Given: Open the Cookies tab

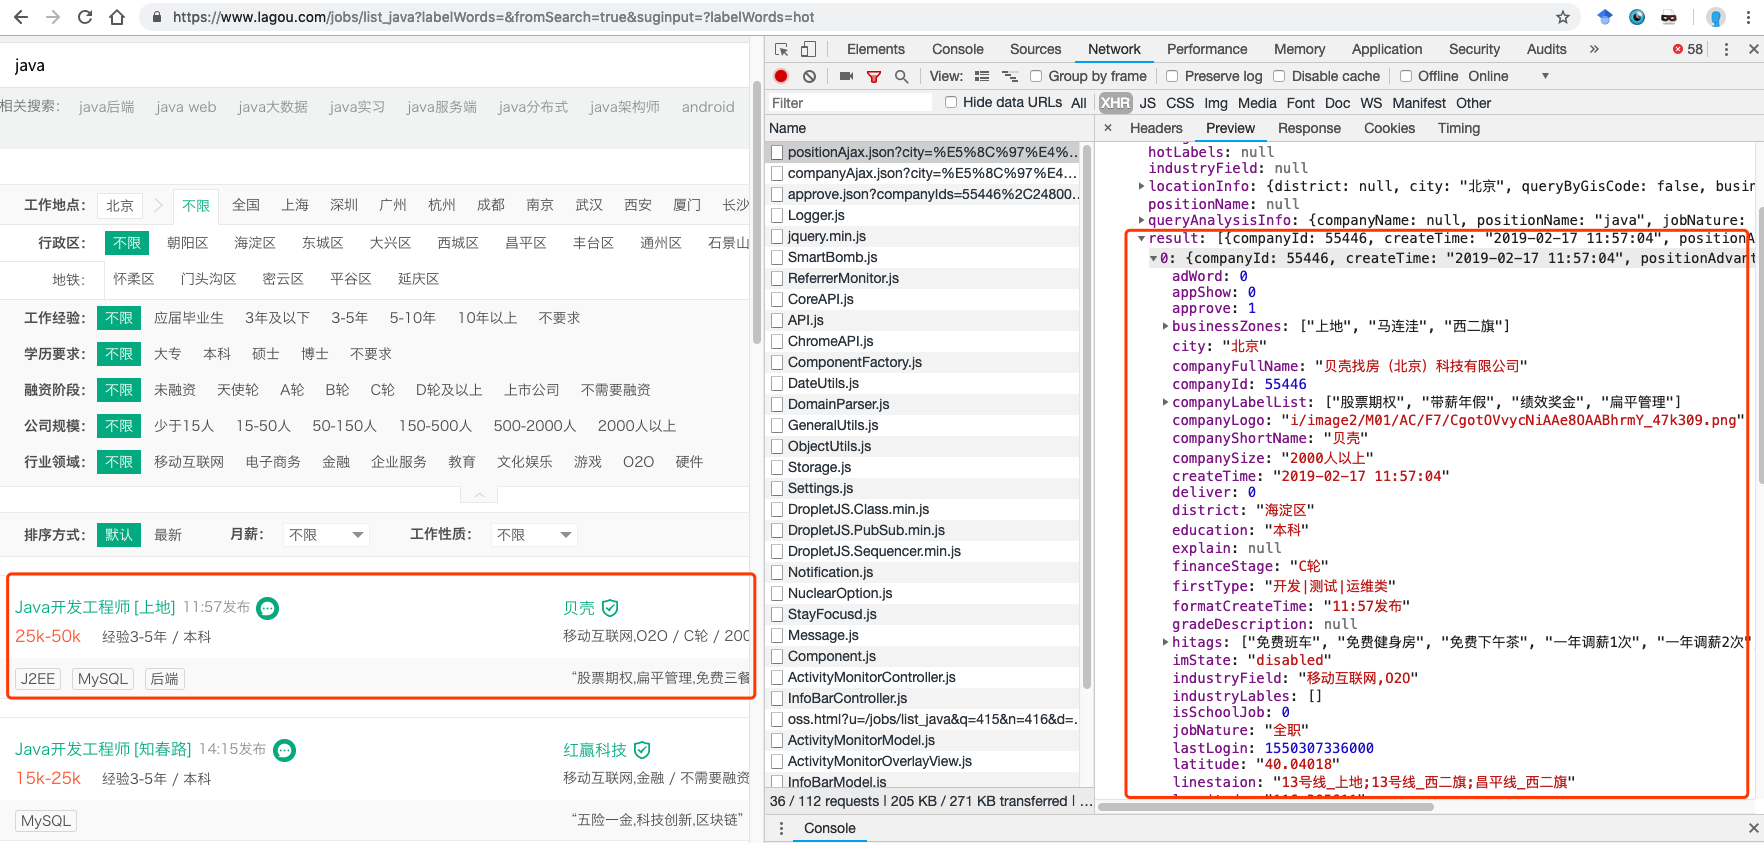Looking at the screenshot, I should click(x=1389, y=128).
